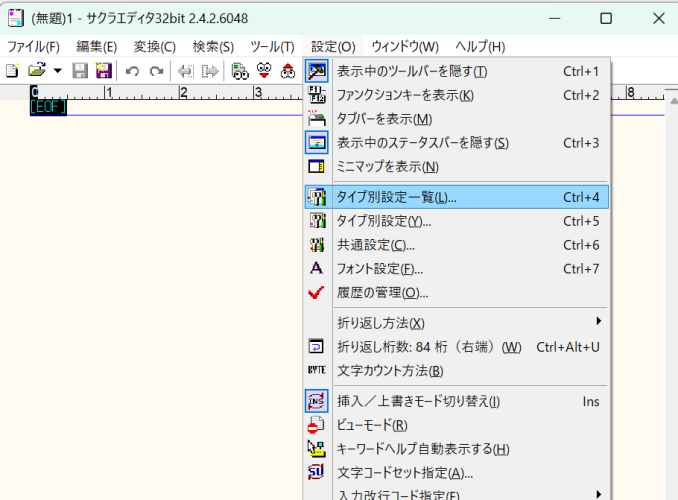
Task: Open the 変換(C) menu
Action: pyautogui.click(x=154, y=46)
